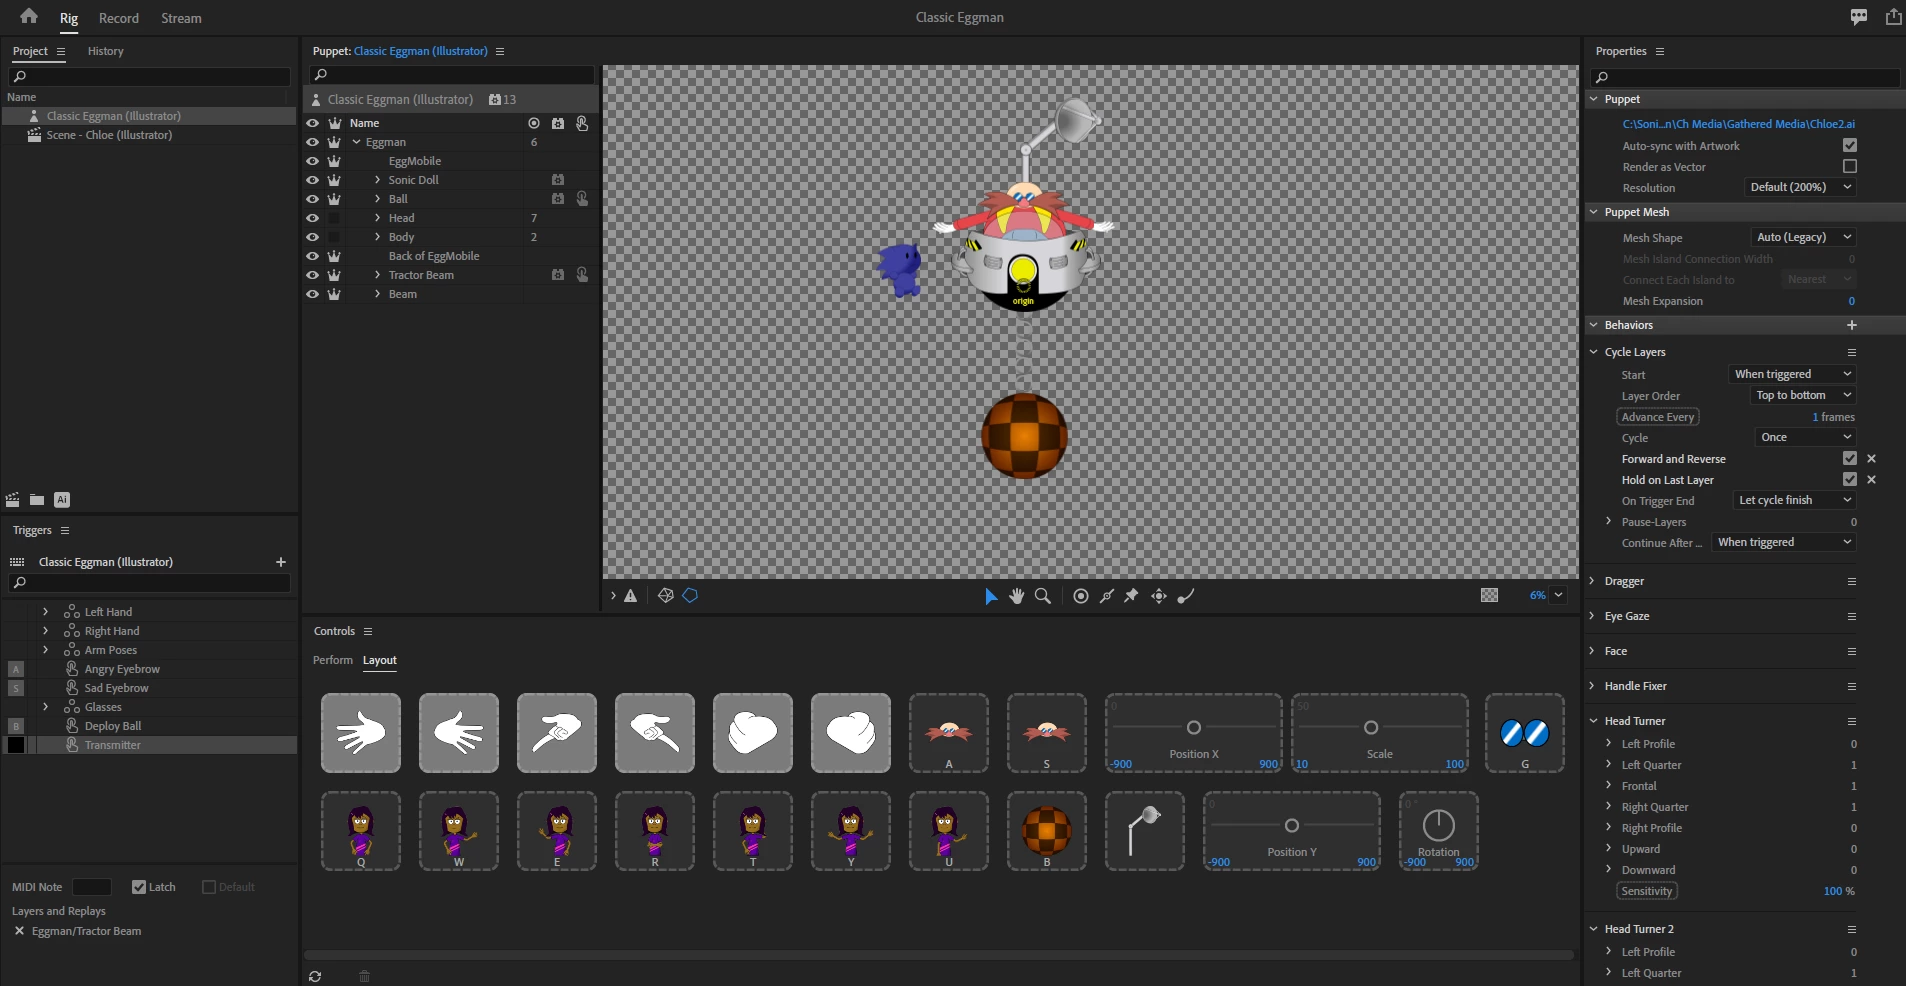Switch to the Record workspace

[x=119, y=18]
